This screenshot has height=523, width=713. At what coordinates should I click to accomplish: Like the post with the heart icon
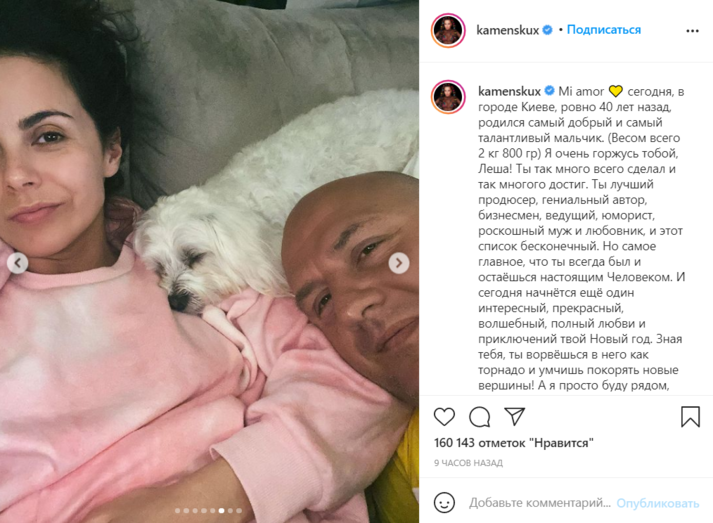click(x=444, y=417)
